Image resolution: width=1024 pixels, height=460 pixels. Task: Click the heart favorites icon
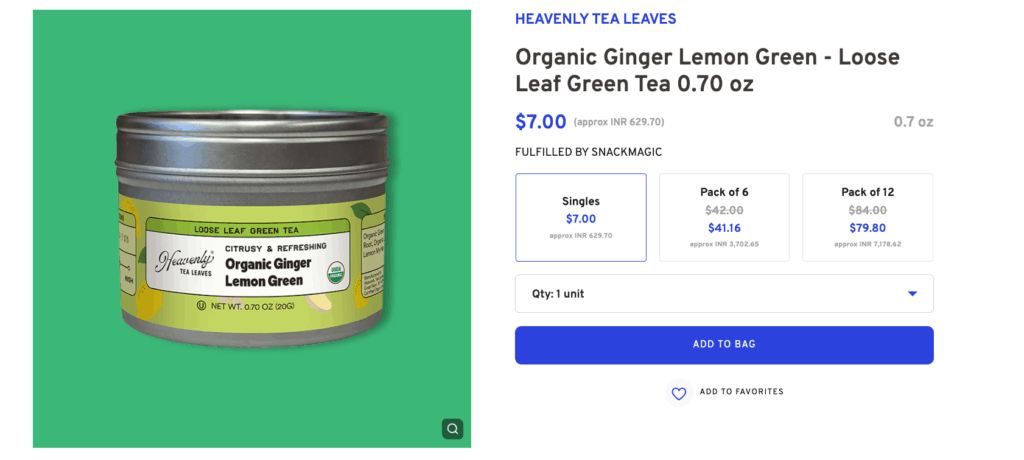point(679,393)
